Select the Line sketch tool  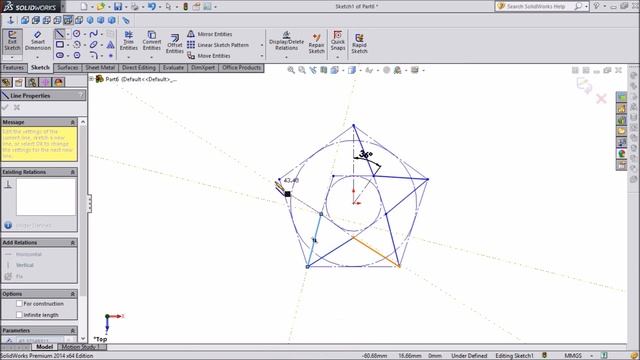click(x=60, y=34)
